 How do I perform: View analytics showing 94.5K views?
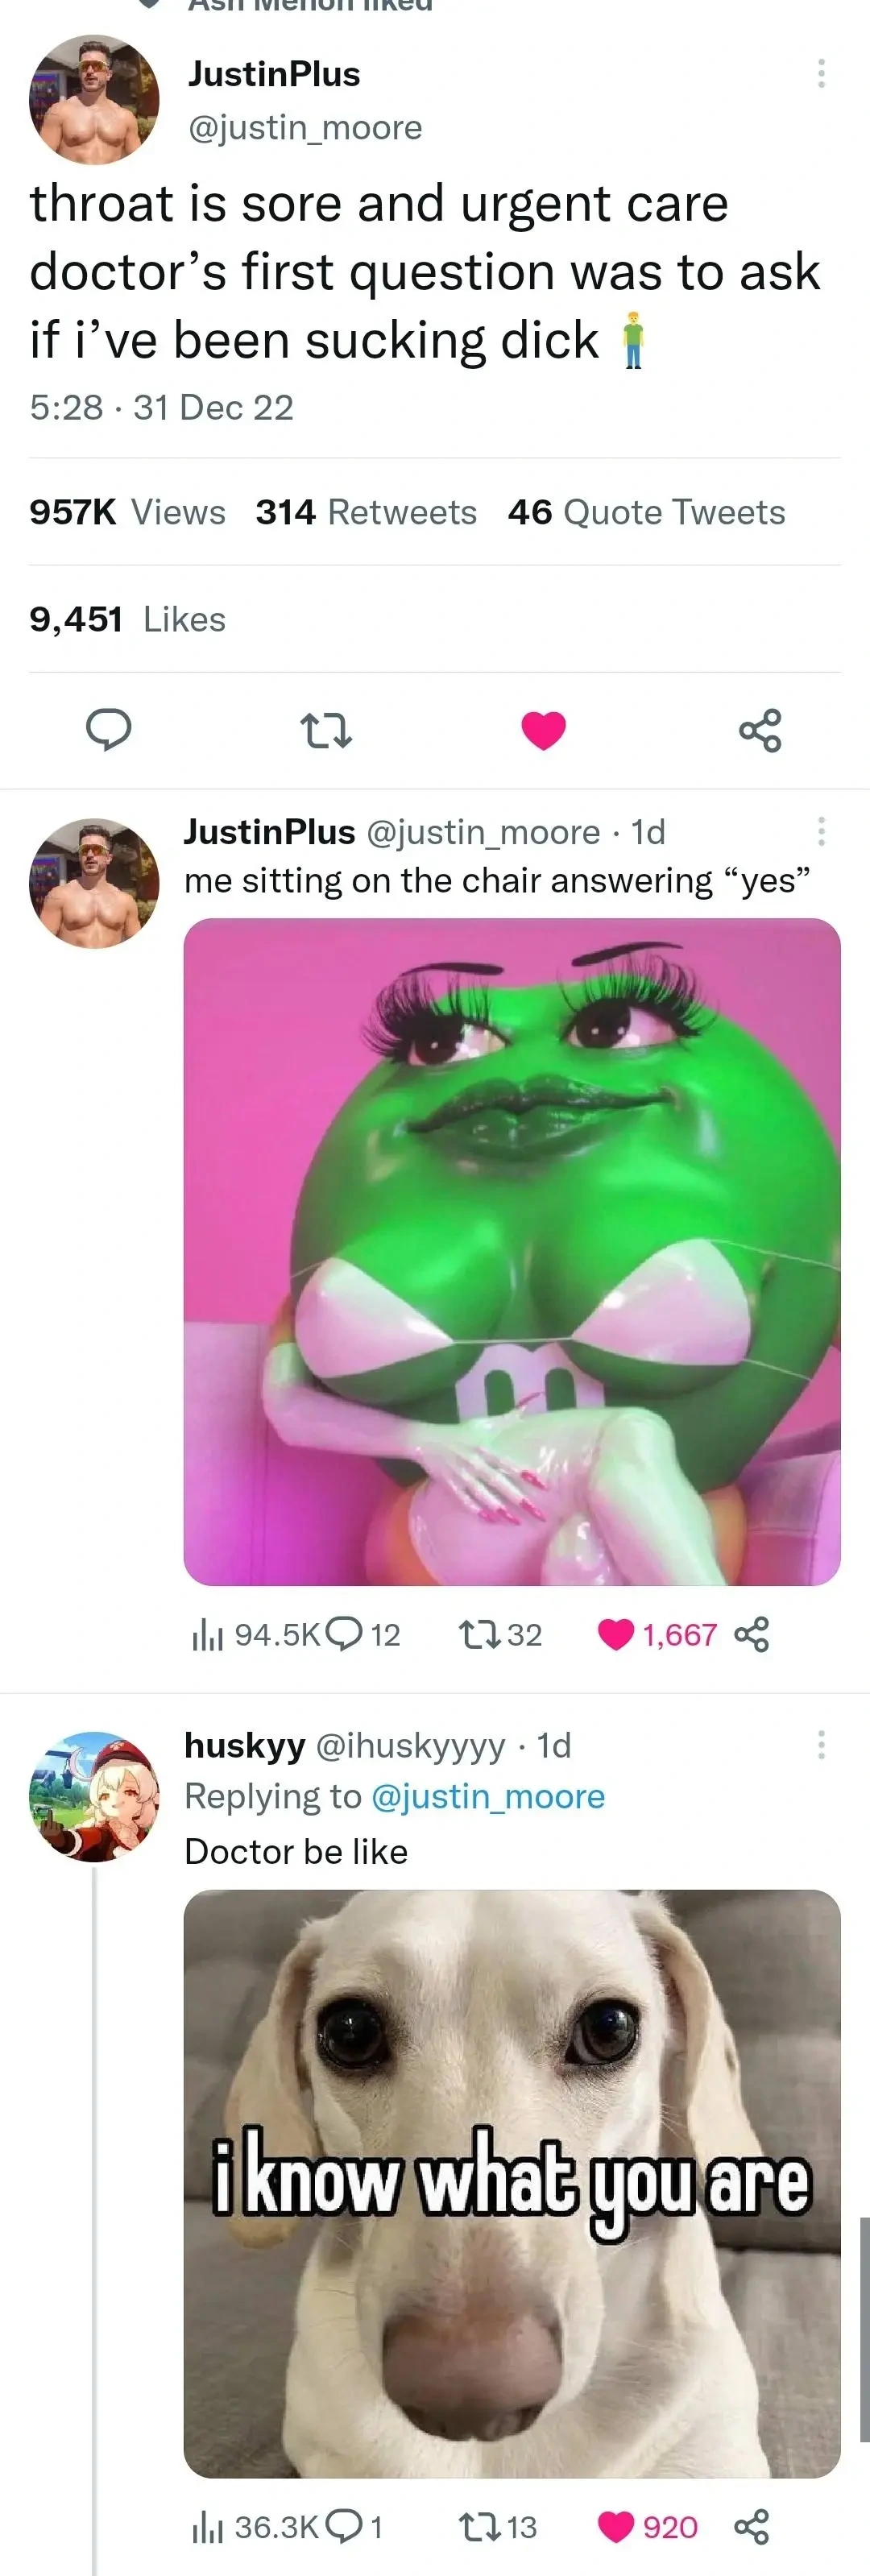click(256, 1635)
